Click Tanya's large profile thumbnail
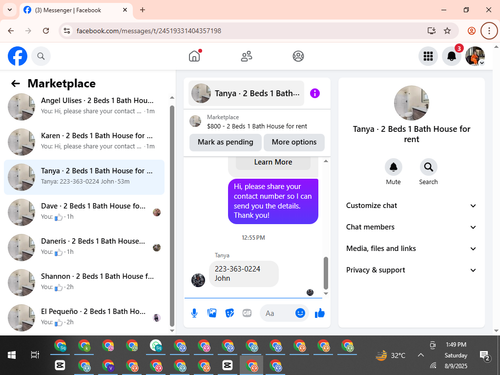Image resolution: width=500 pixels, height=375 pixels. tap(411, 103)
